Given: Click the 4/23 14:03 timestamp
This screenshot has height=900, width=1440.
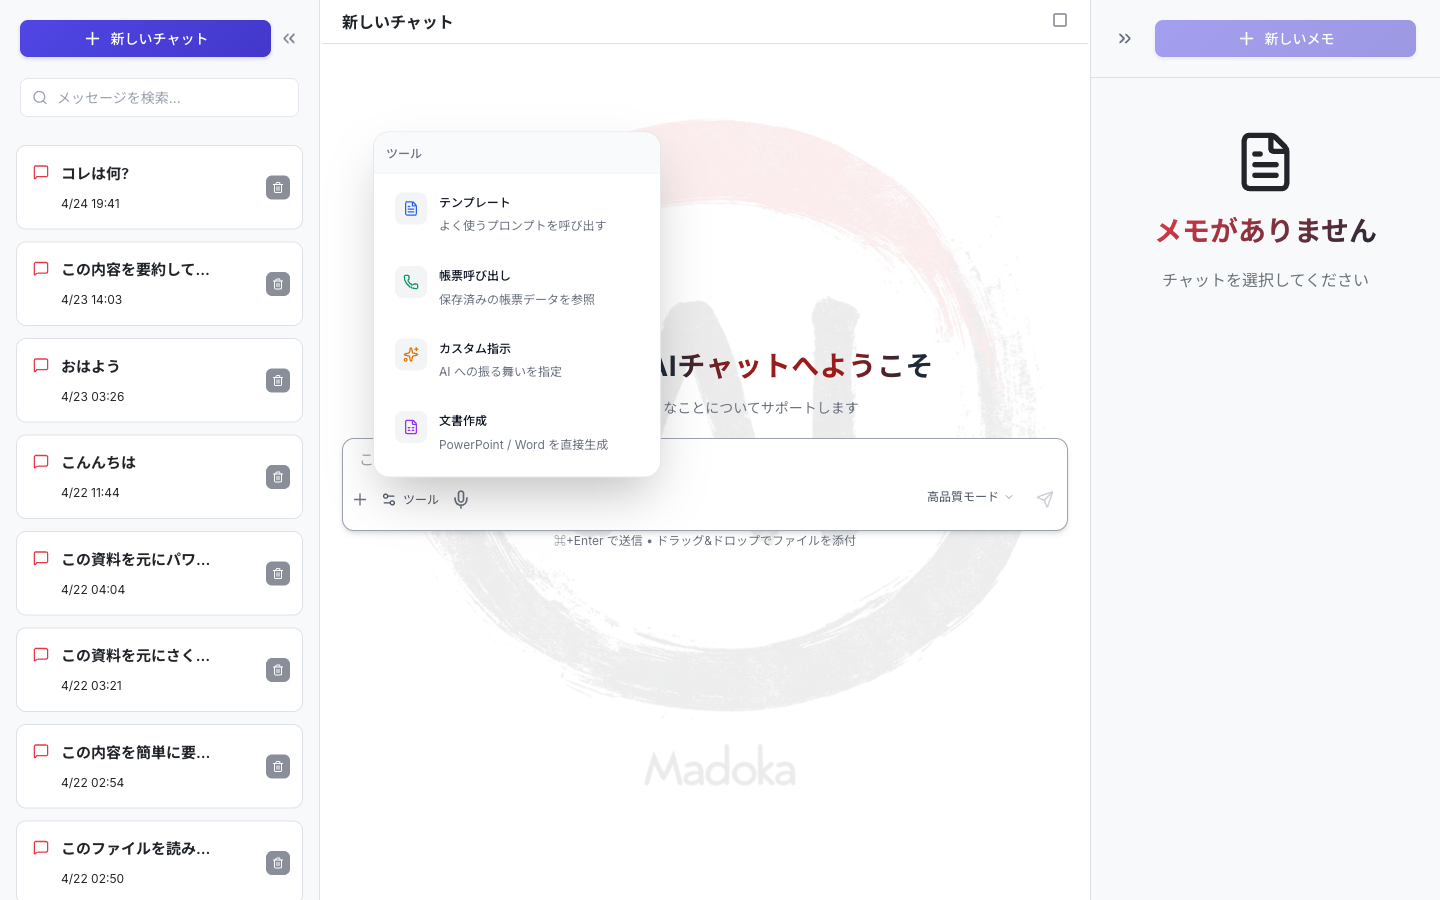Looking at the screenshot, I should tap(91, 299).
